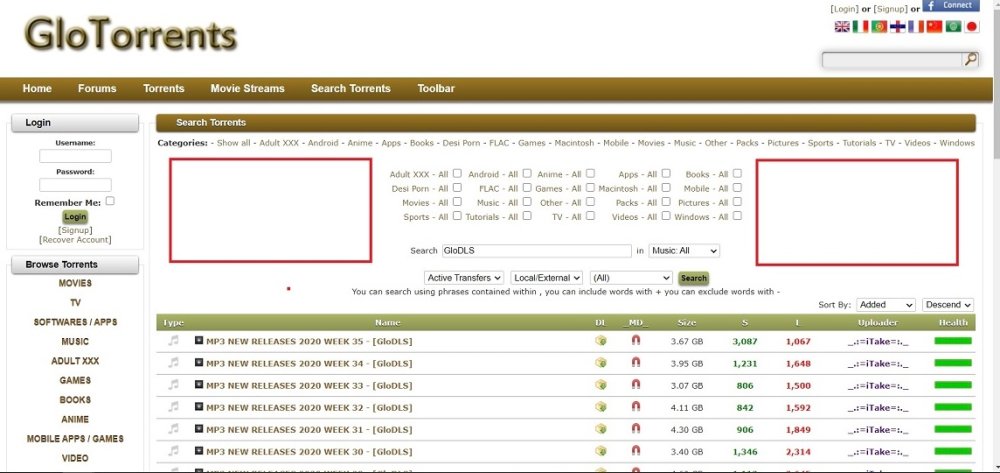Open the Movie Streams menu item
The image size is (1000, 473).
point(247,89)
